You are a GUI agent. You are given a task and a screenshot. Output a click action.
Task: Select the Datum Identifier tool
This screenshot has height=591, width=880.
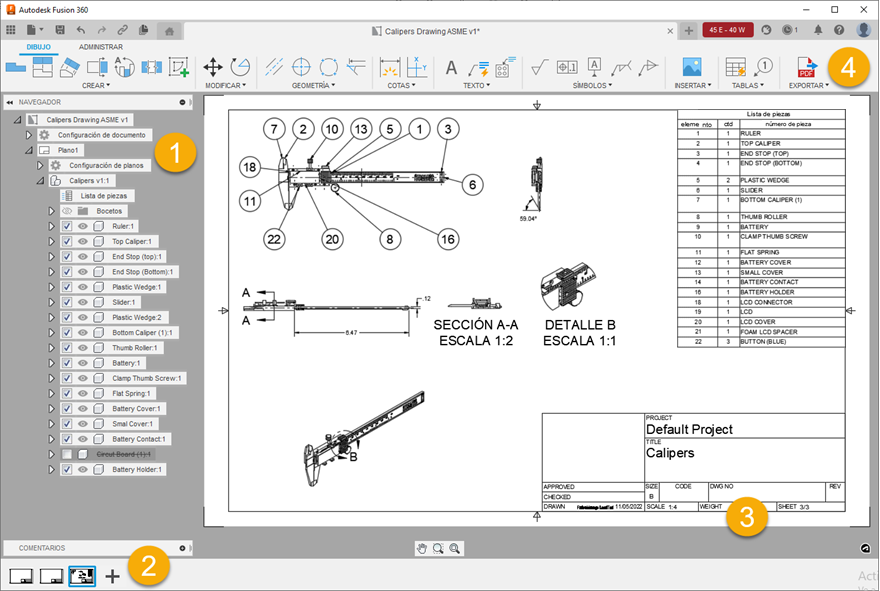(x=594, y=67)
